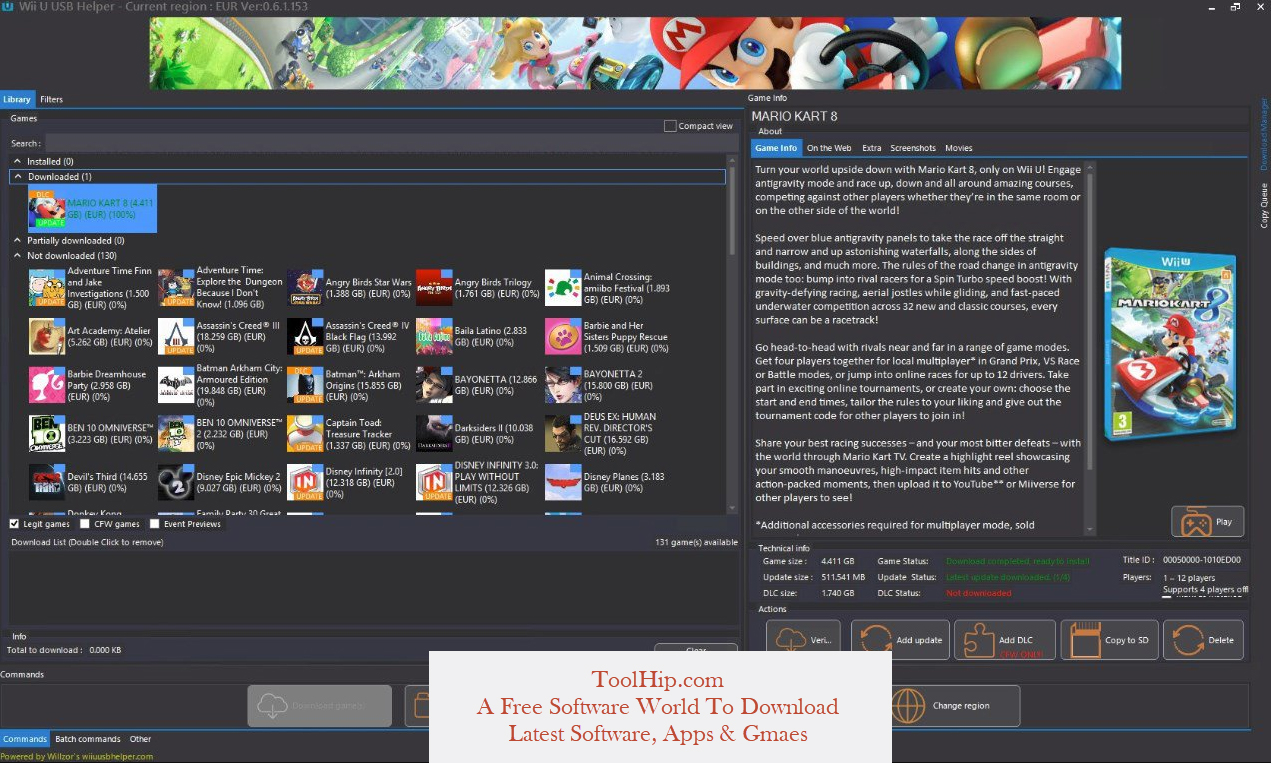
Task: Select the Batman: Arkham Origins icon
Action: (x=305, y=385)
